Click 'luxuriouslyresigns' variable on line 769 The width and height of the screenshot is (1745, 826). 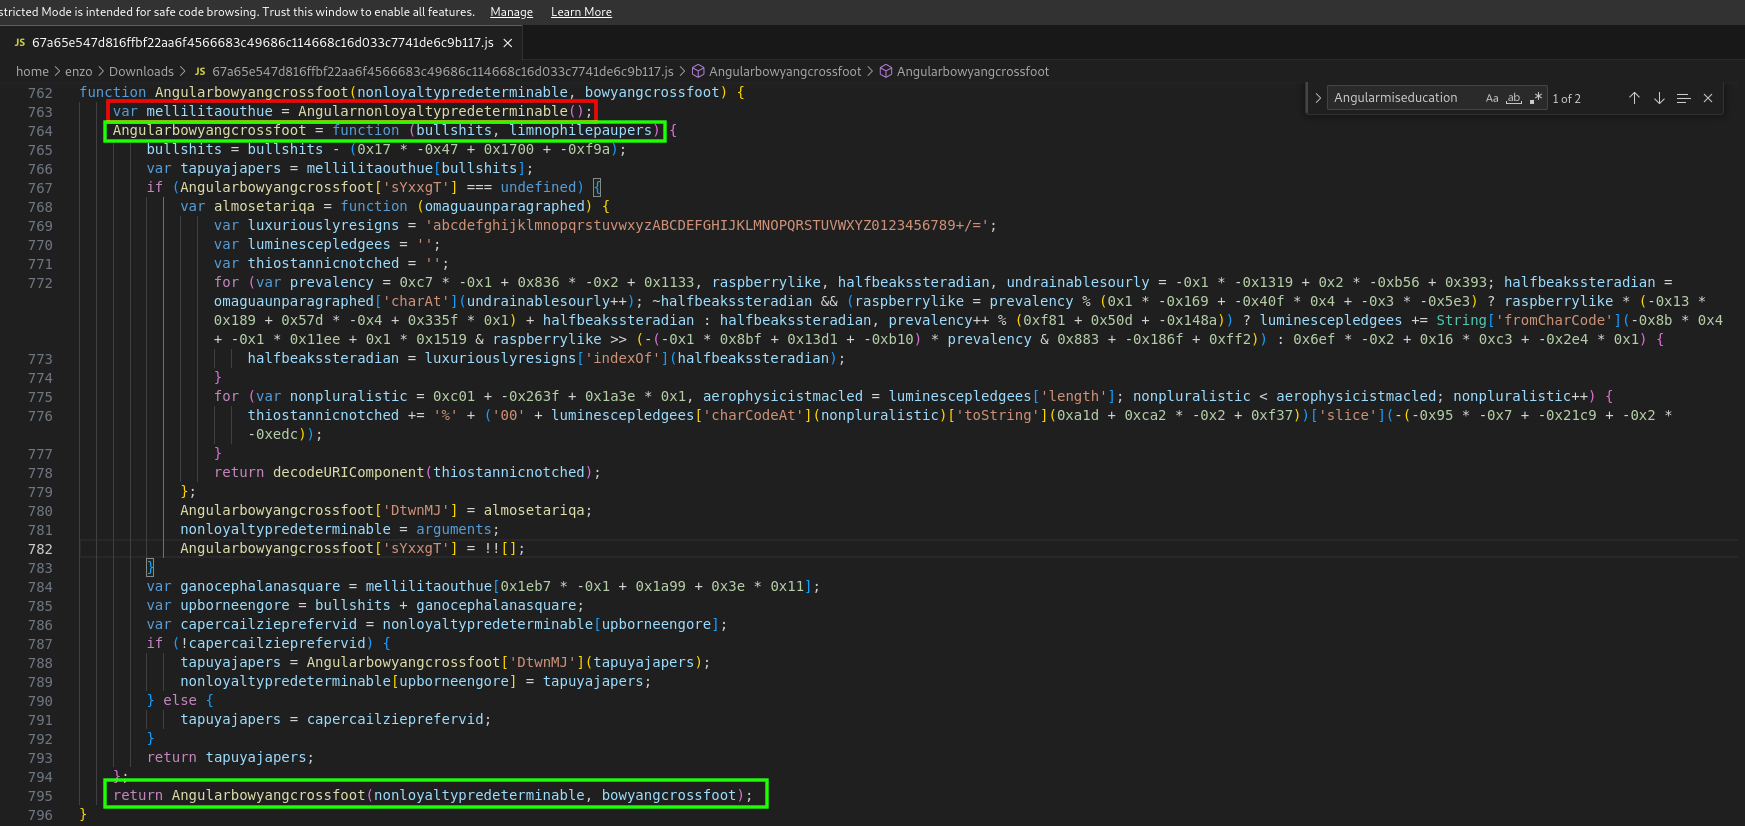pyautogui.click(x=323, y=225)
